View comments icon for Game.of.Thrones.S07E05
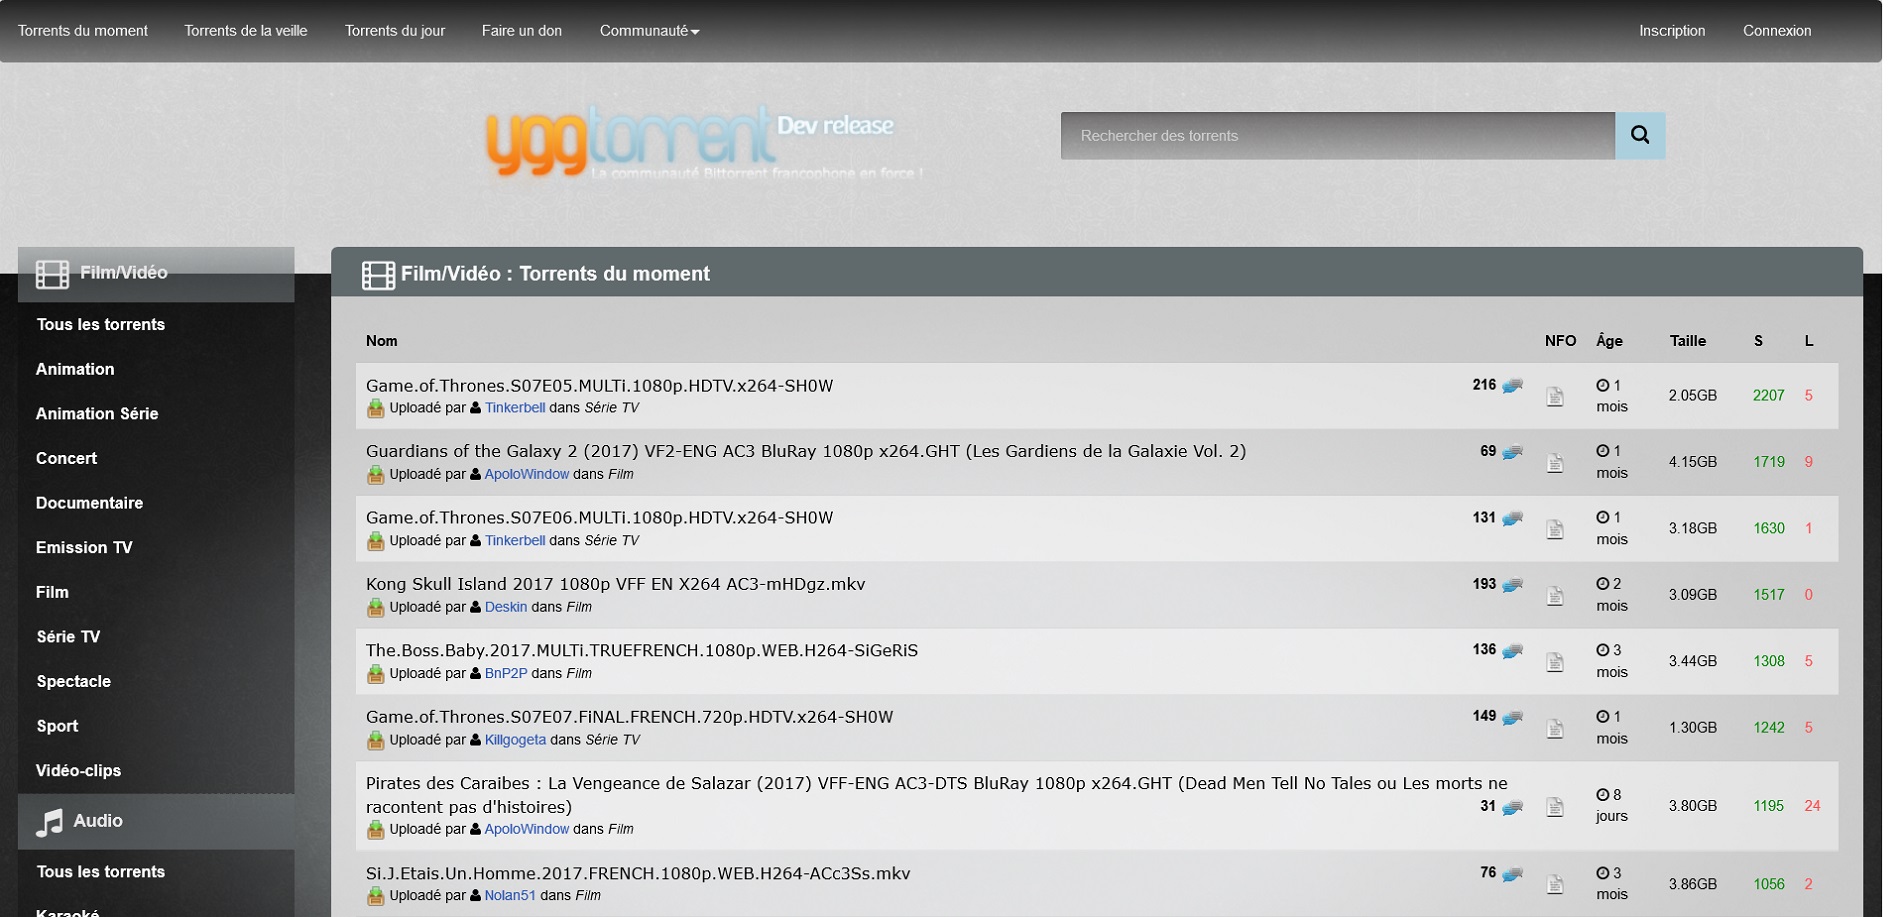Screen dimensions: 1900x917 pyautogui.click(x=1512, y=386)
